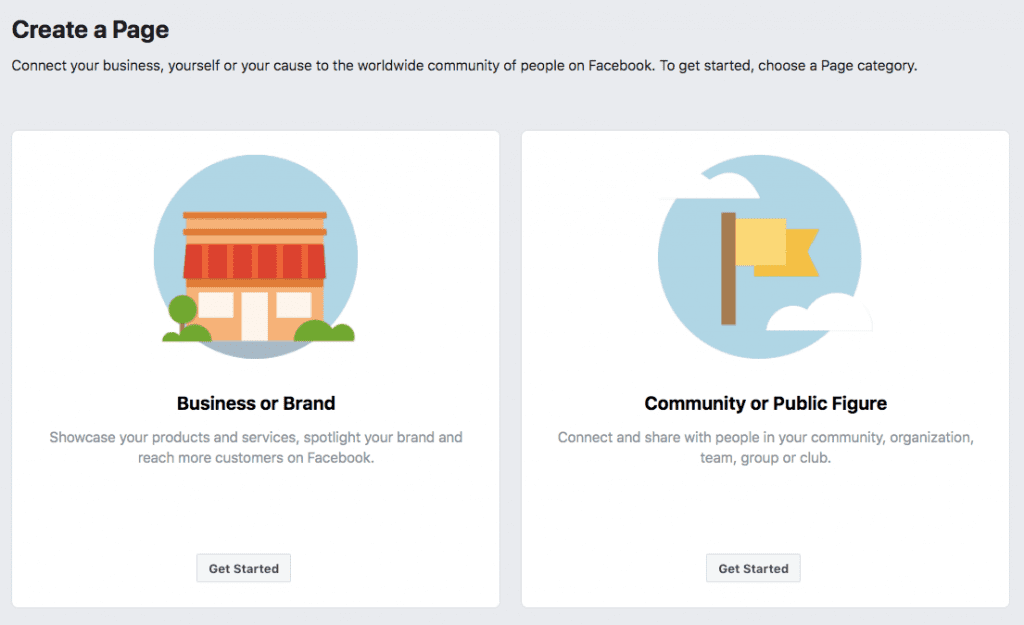Click Get Started under Business or Brand
1024x625 pixels.
point(243,568)
